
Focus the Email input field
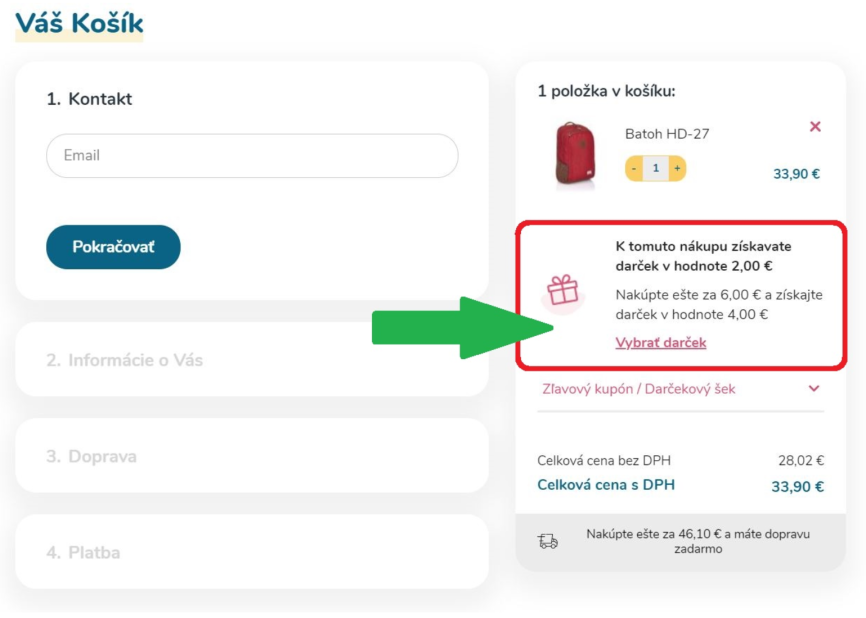pos(252,156)
